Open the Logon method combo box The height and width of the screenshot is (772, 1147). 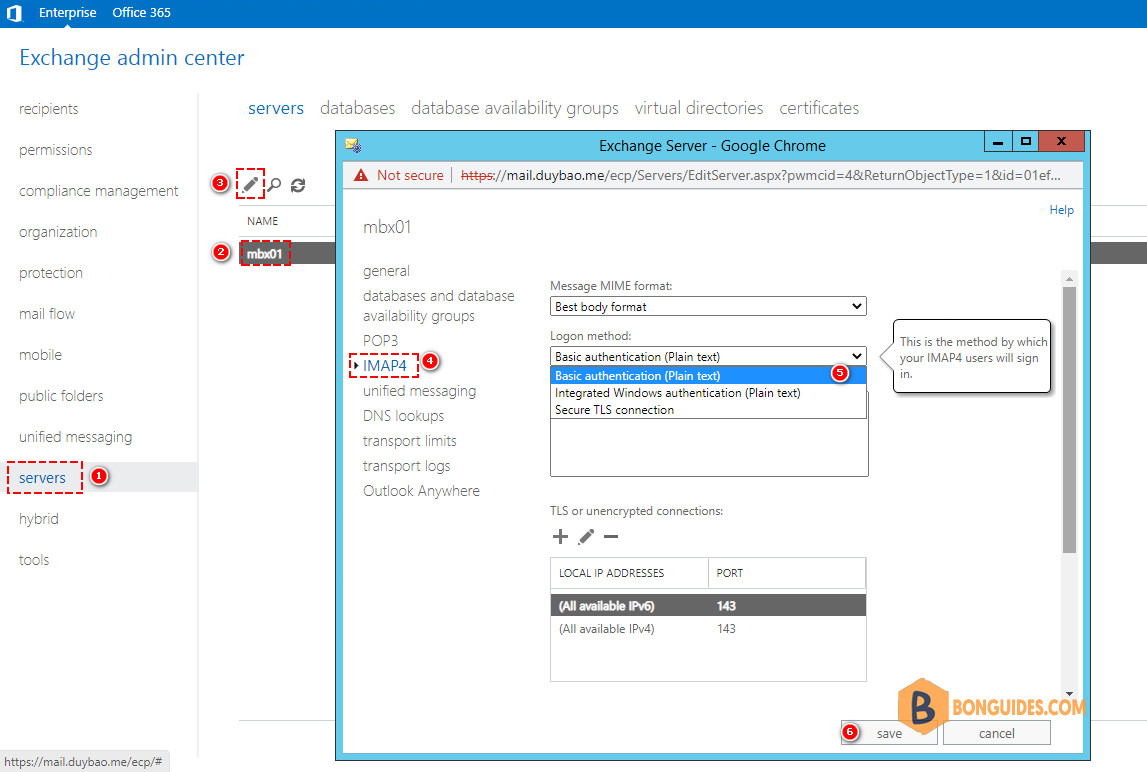(708, 356)
